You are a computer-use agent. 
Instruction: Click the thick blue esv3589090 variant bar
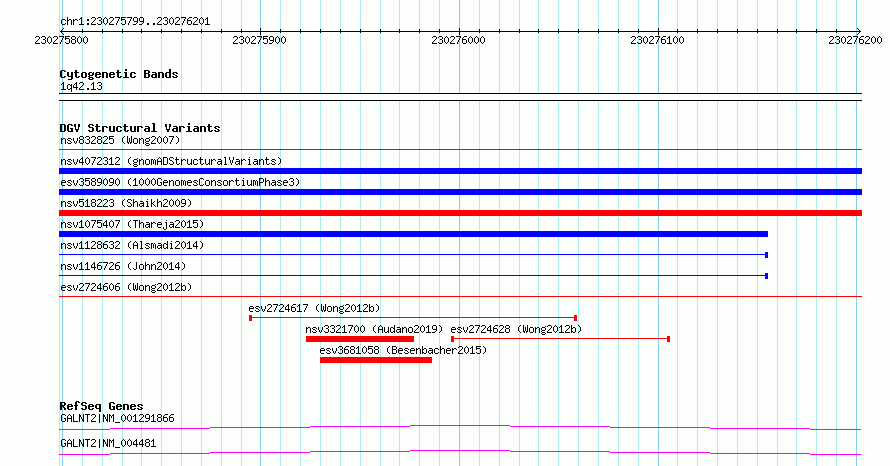coord(460,192)
